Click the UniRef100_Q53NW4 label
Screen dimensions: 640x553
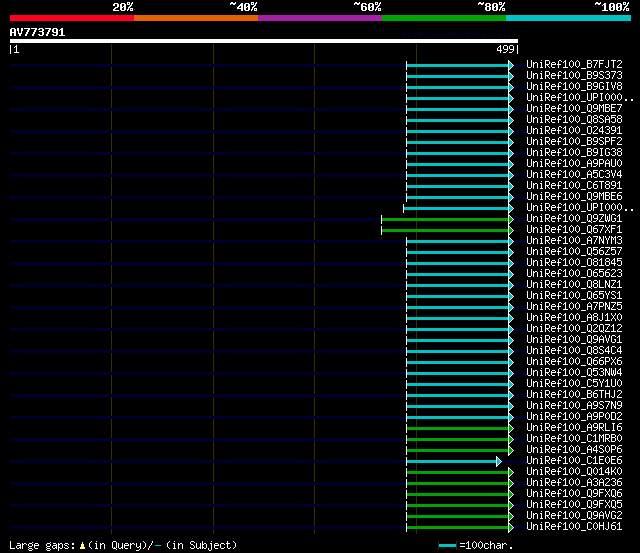(x=574, y=373)
